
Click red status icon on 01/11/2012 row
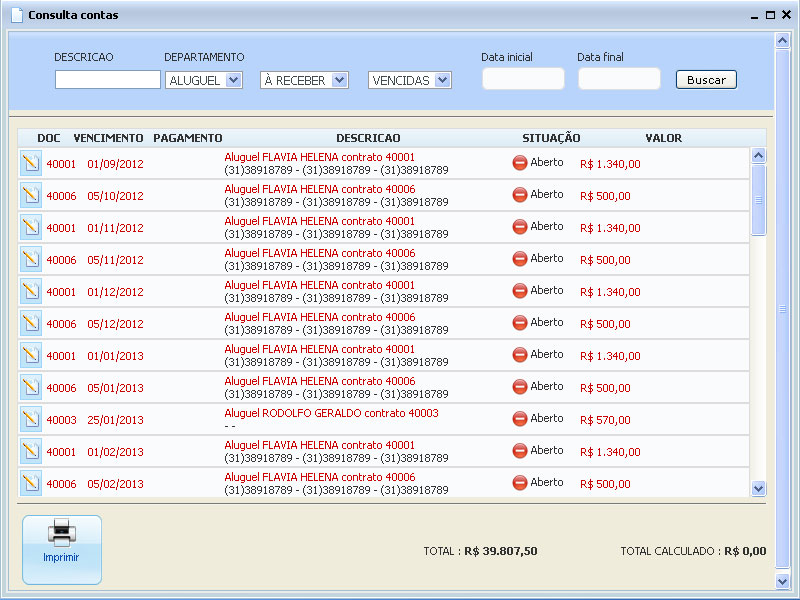coord(520,227)
